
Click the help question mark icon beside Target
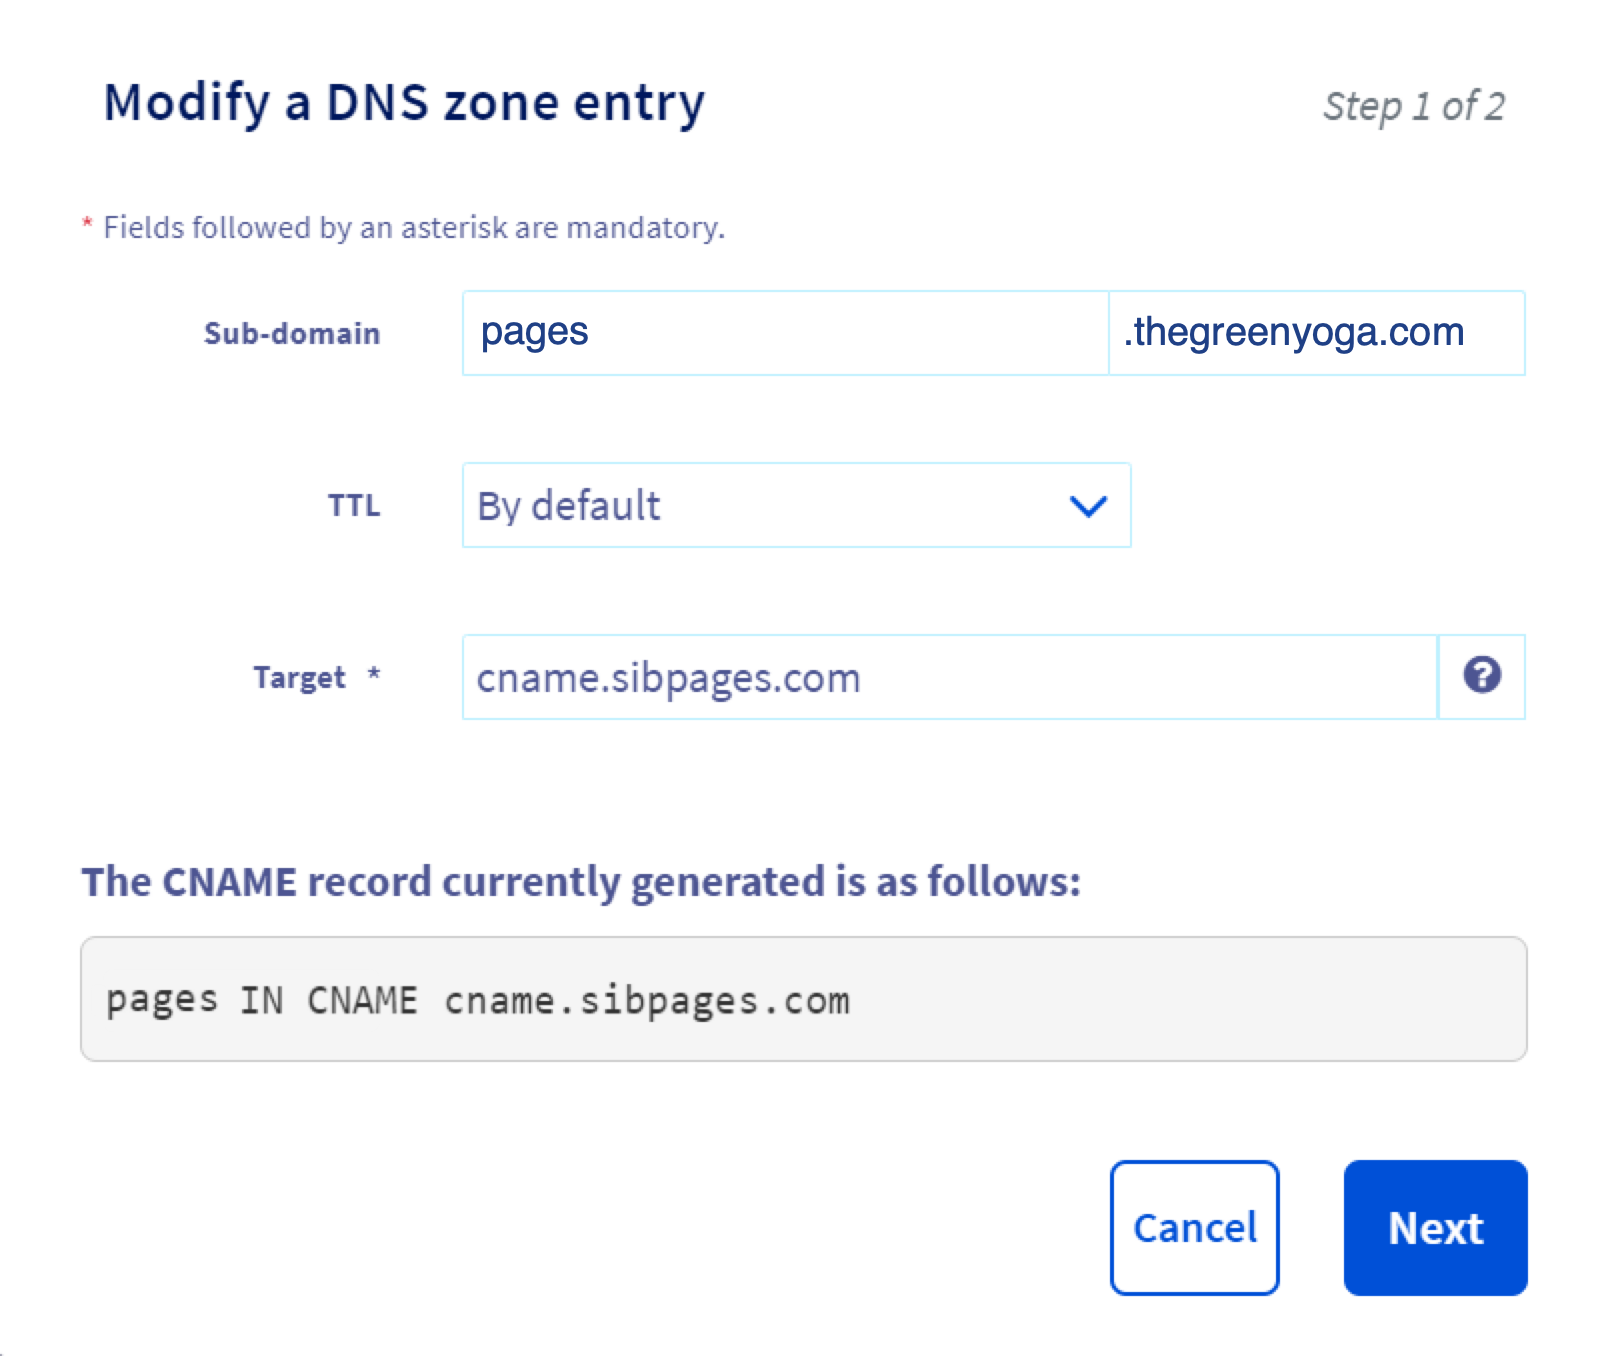coord(1481,676)
